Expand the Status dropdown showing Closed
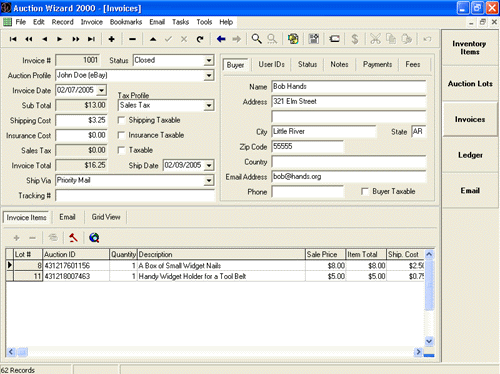Image resolution: width=500 pixels, height=374 pixels. [x=209, y=61]
